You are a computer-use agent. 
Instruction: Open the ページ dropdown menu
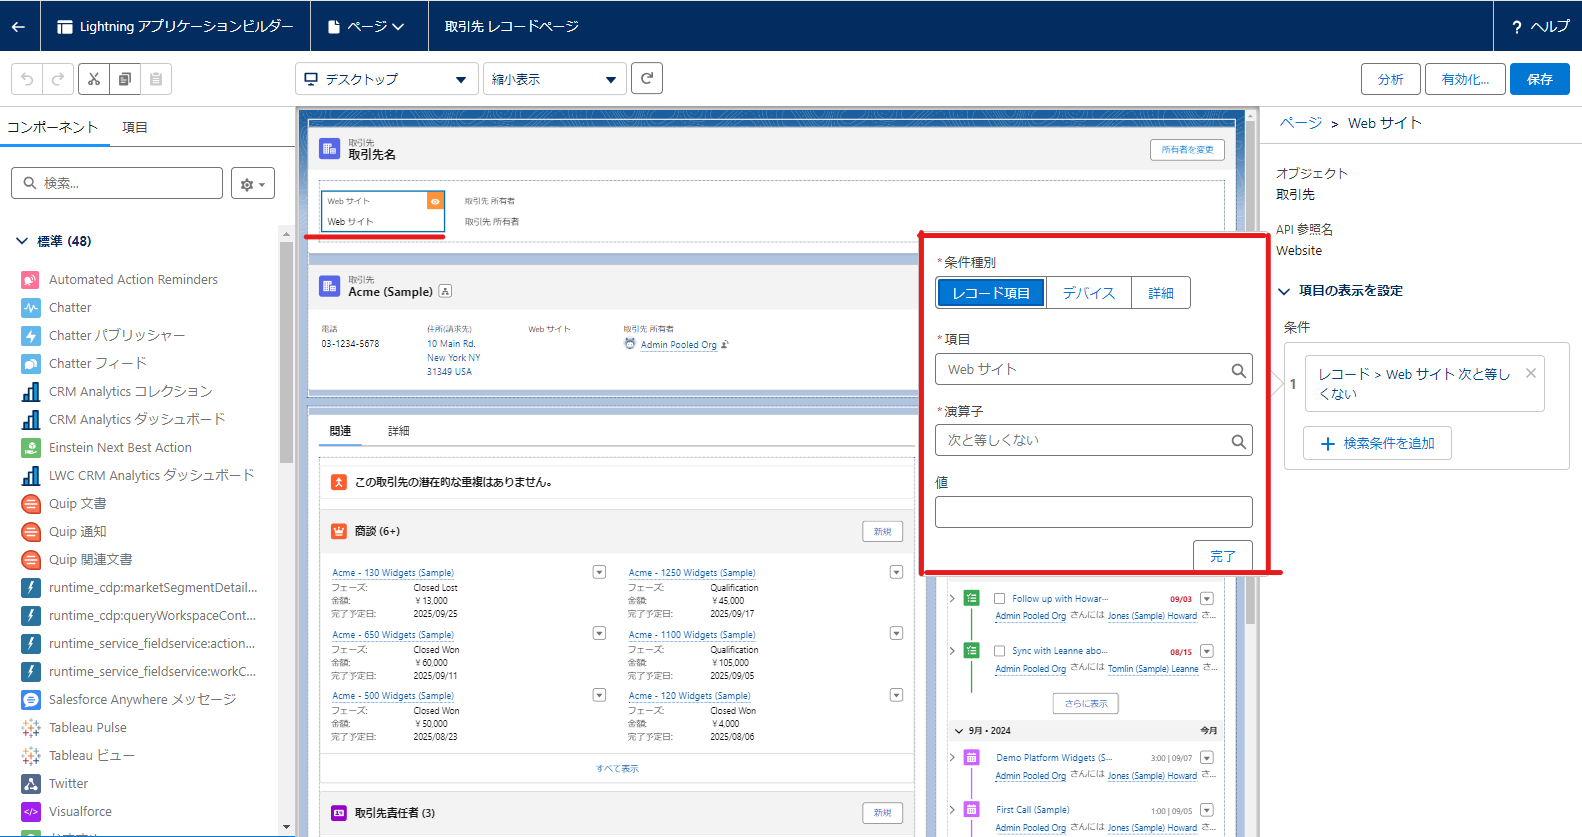367,26
